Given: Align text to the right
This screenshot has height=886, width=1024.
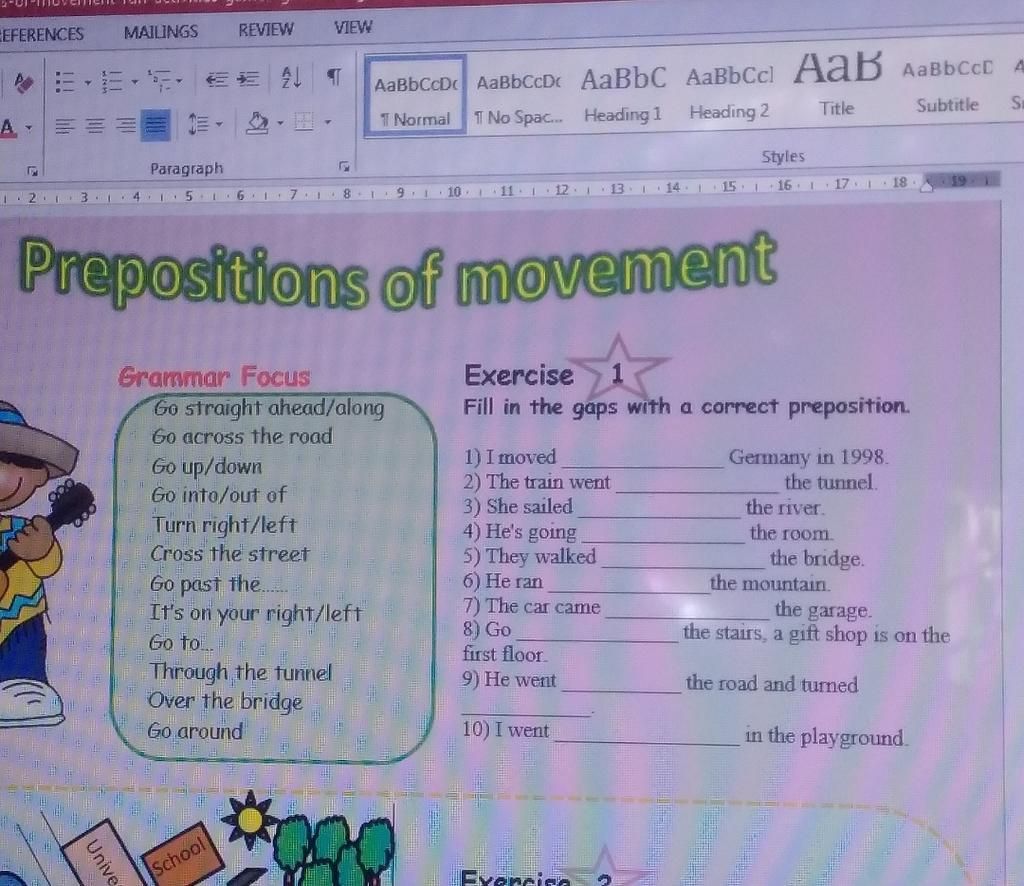Looking at the screenshot, I should (125, 124).
